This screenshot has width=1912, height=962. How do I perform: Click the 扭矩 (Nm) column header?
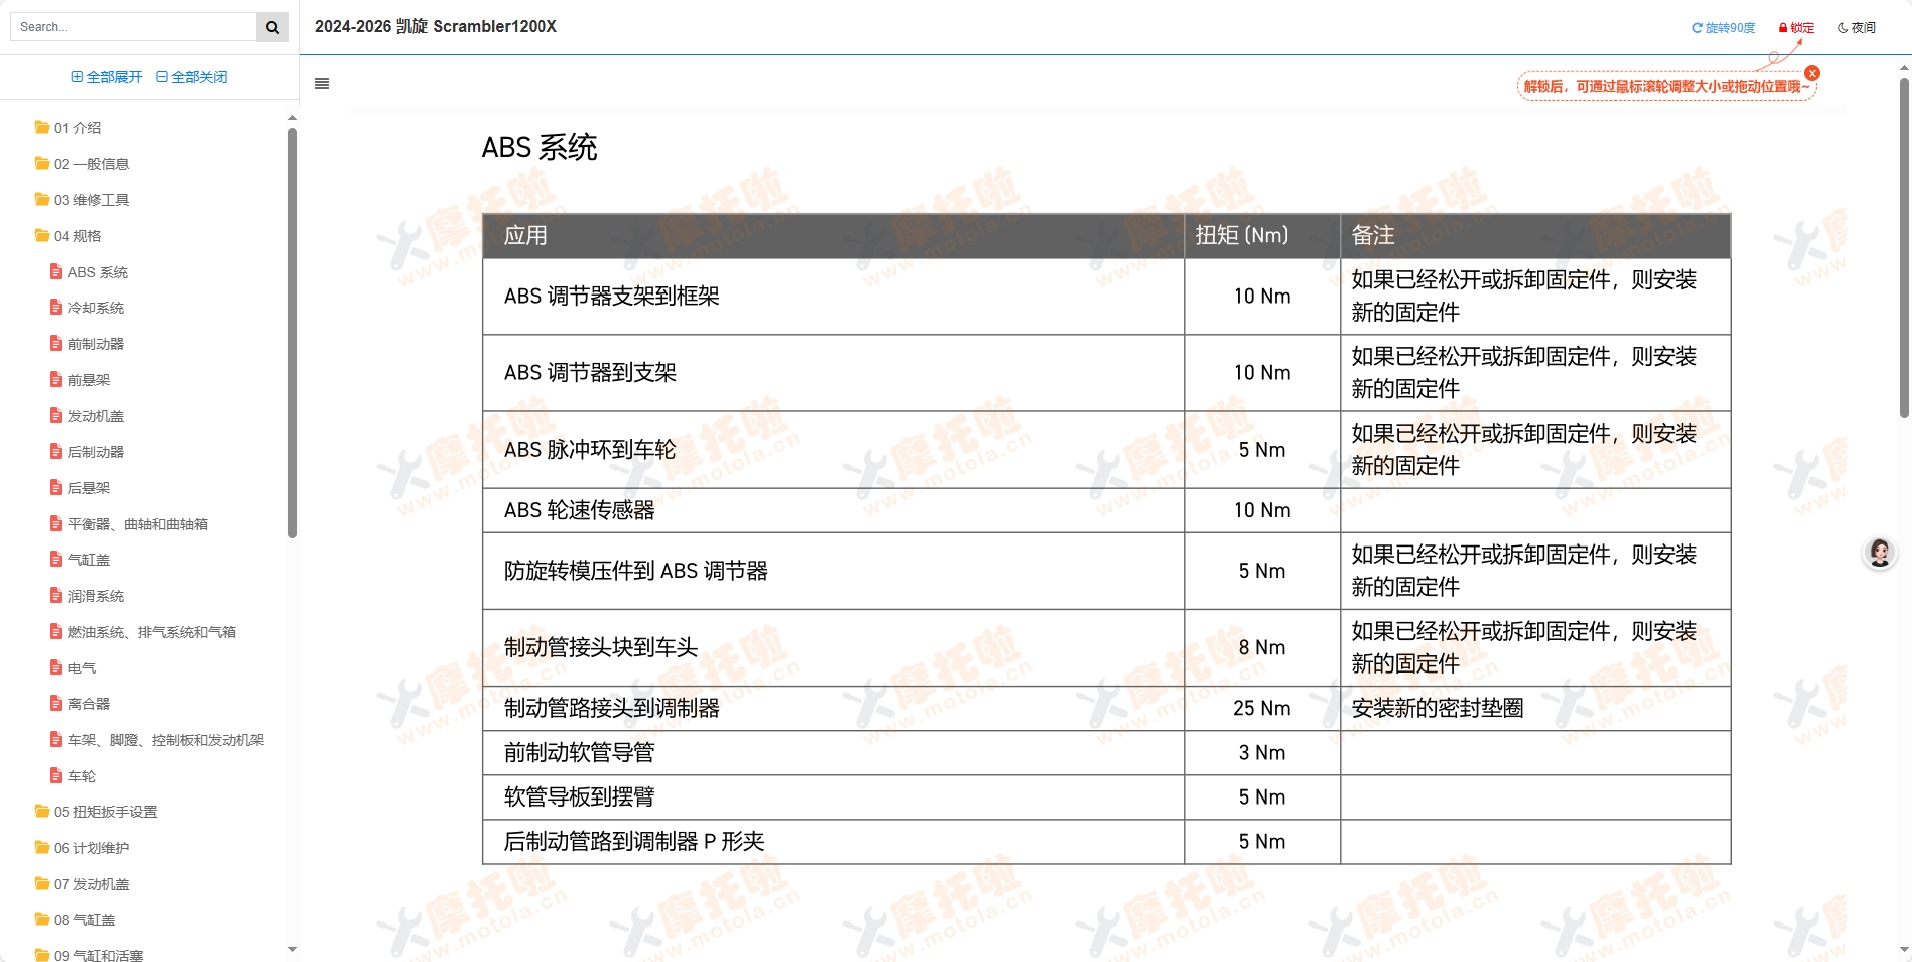[x=1262, y=236]
